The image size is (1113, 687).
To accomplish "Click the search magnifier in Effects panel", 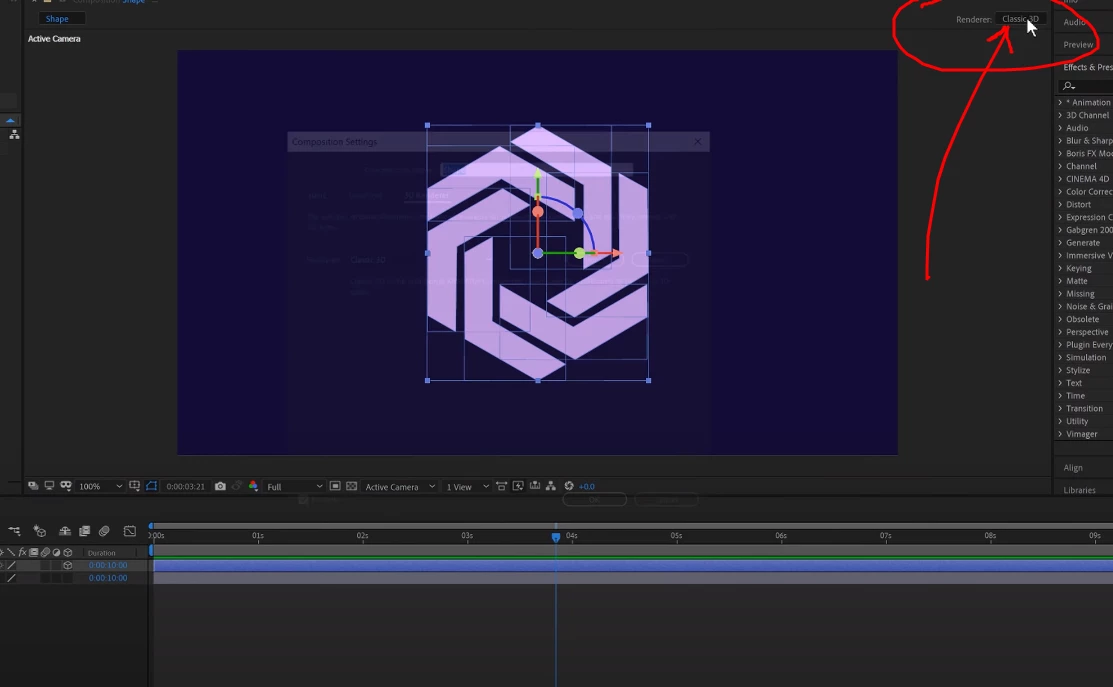I will (x=1068, y=86).
